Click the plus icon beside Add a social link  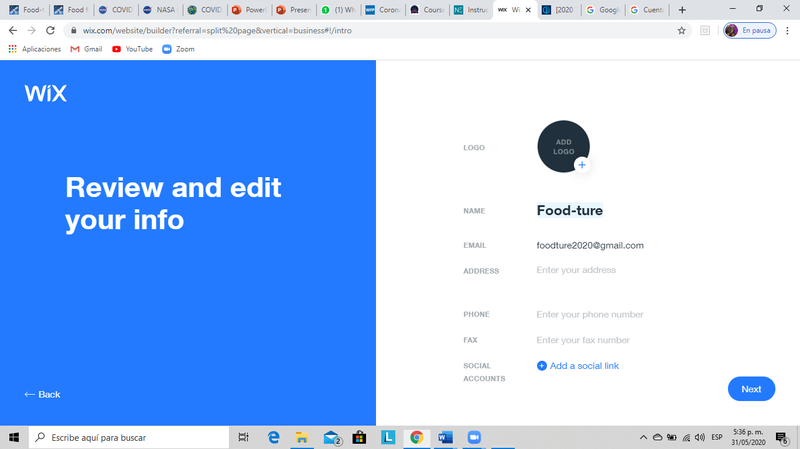541,366
